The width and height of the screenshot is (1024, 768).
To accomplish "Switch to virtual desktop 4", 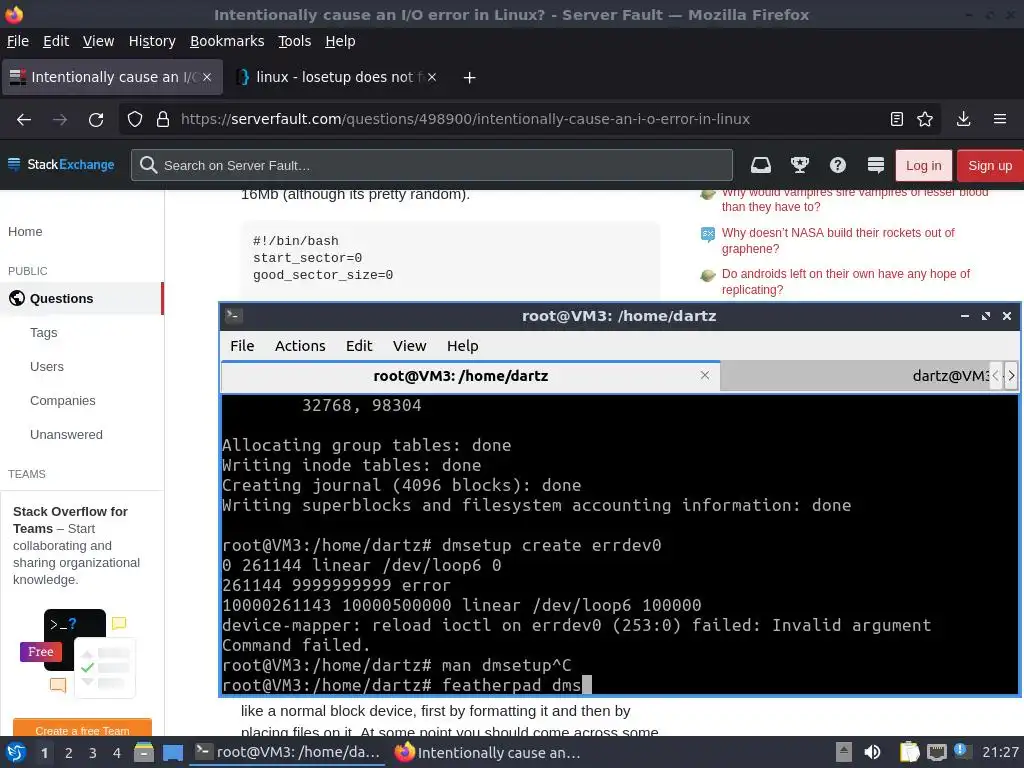I will (116, 753).
